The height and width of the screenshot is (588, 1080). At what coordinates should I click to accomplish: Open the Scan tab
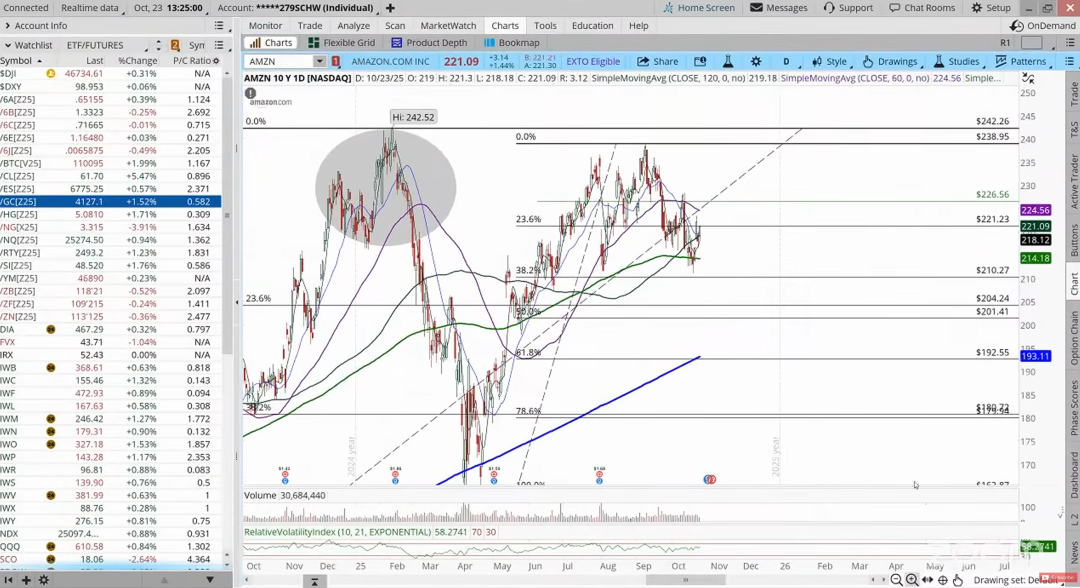[x=395, y=25]
